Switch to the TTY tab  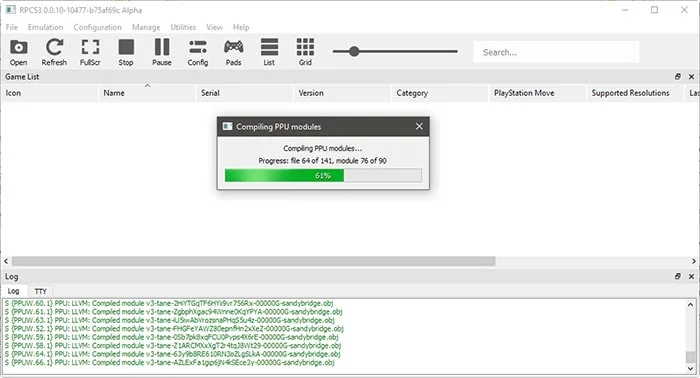(41, 291)
